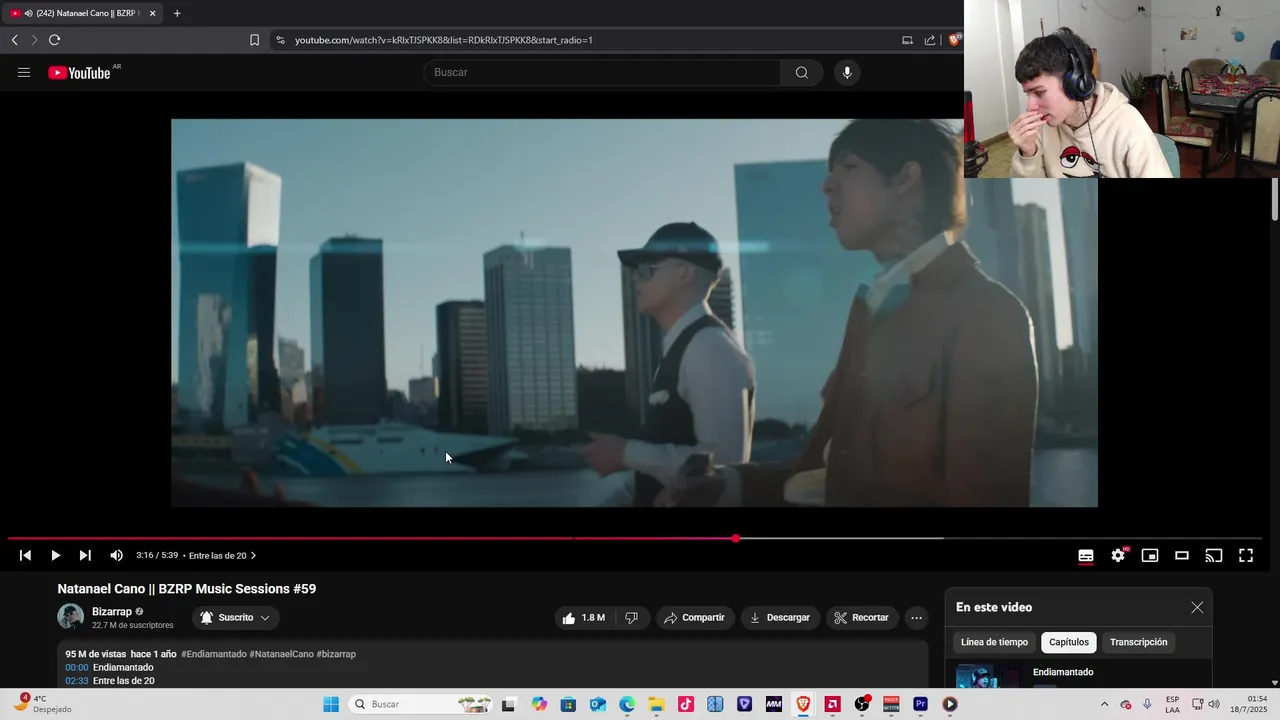Screen dimensions: 1280x720
Task: Select the Capítulos tab
Action: [1069, 642]
